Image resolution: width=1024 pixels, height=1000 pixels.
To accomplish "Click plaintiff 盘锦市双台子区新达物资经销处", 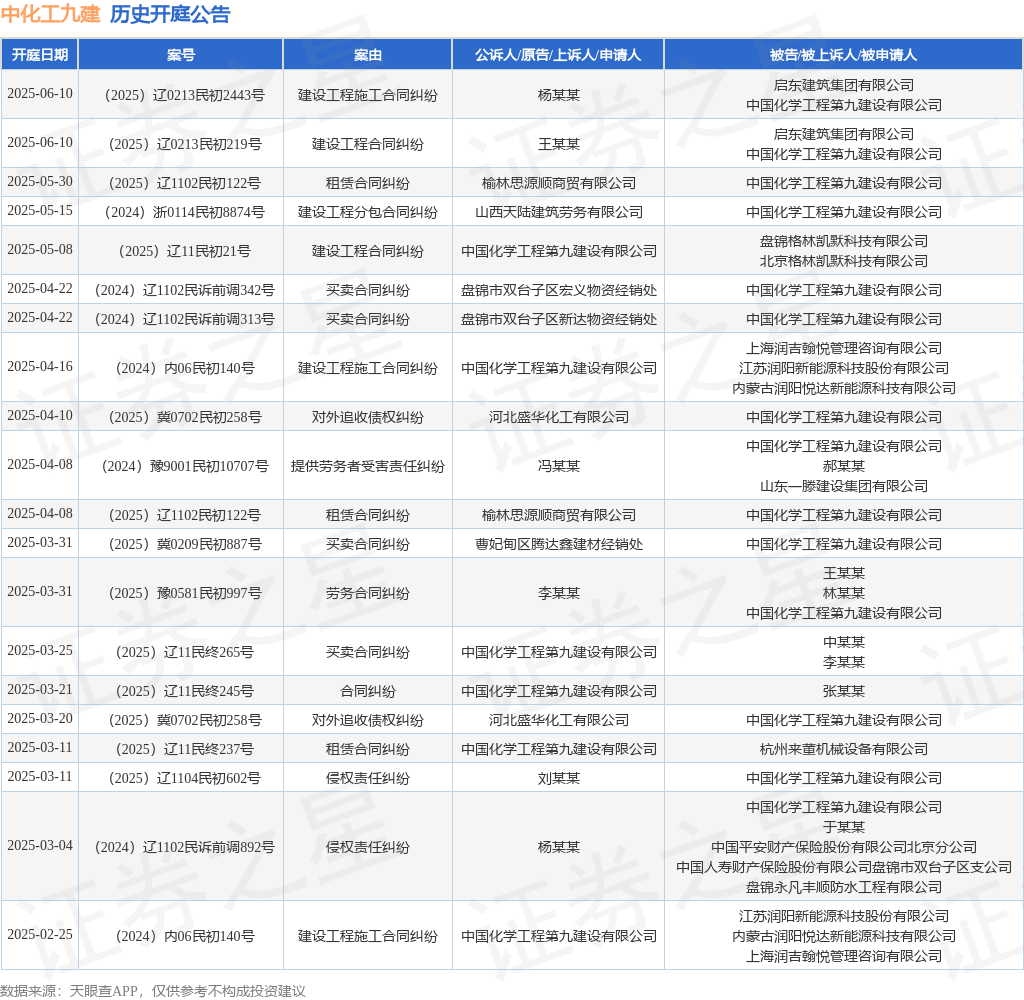I will (559, 319).
